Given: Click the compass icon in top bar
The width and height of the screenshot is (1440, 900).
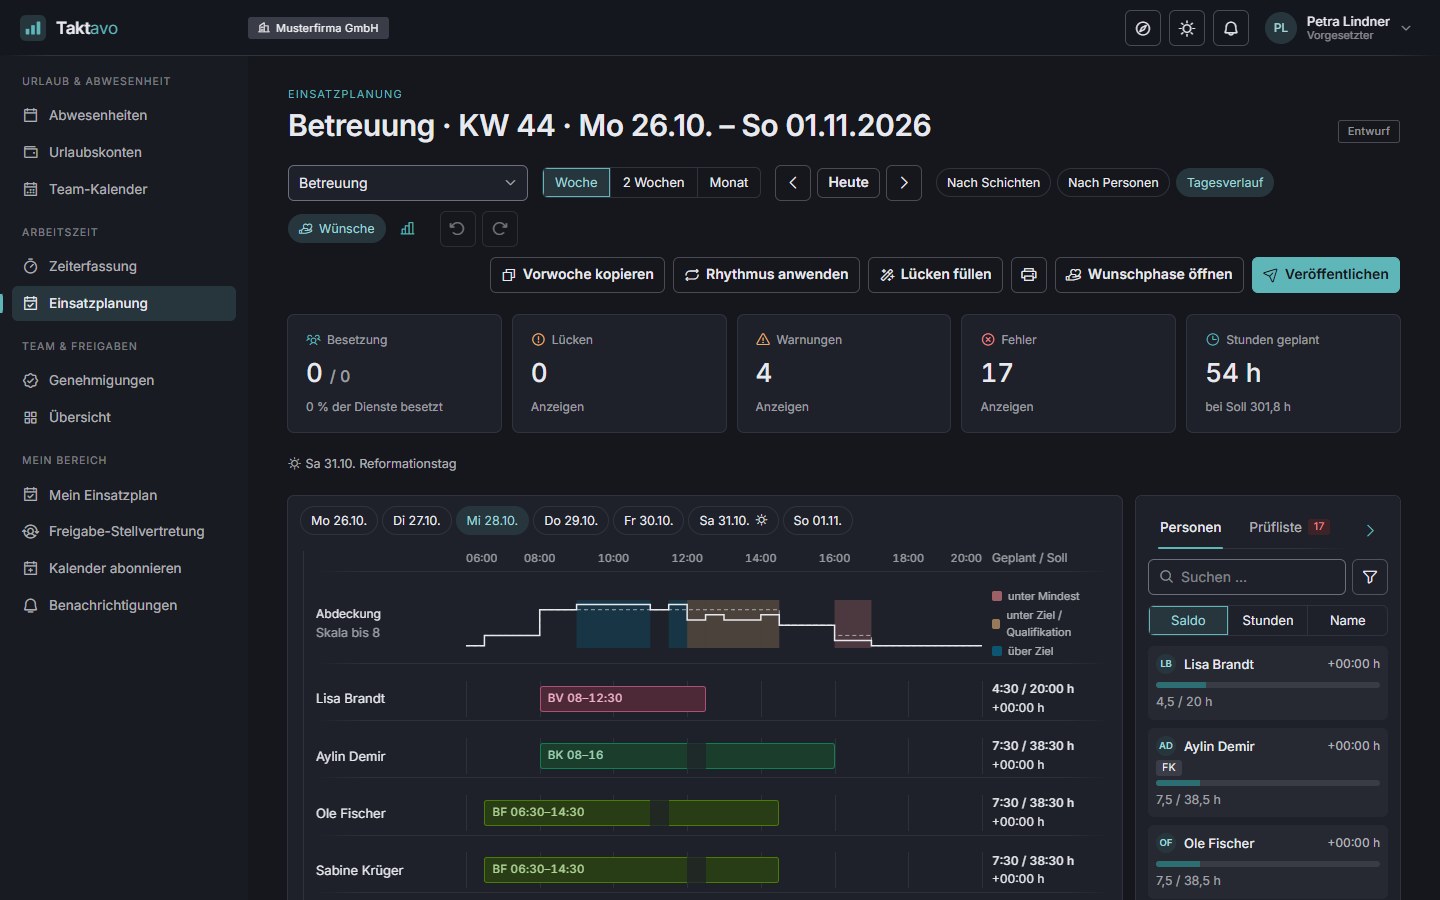Looking at the screenshot, I should click(1143, 28).
